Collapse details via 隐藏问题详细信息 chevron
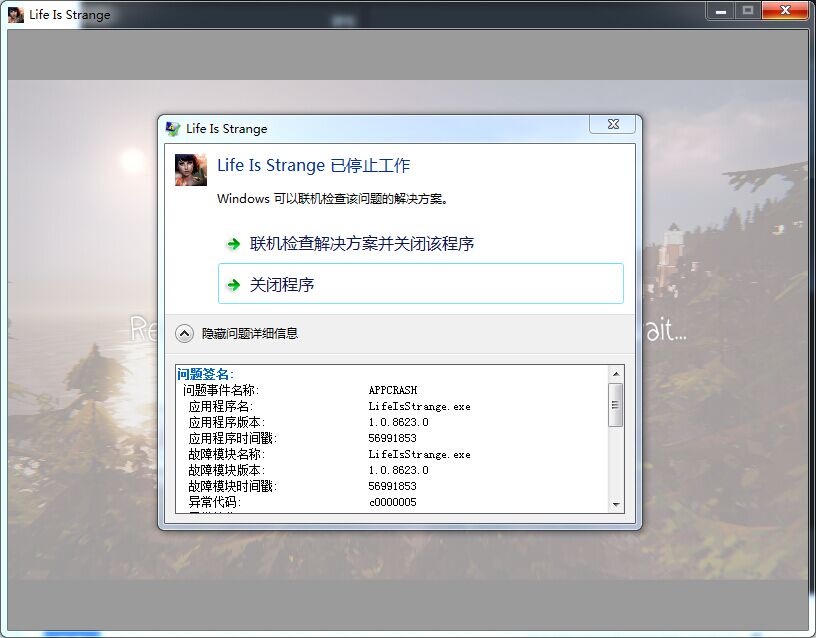 point(184,334)
